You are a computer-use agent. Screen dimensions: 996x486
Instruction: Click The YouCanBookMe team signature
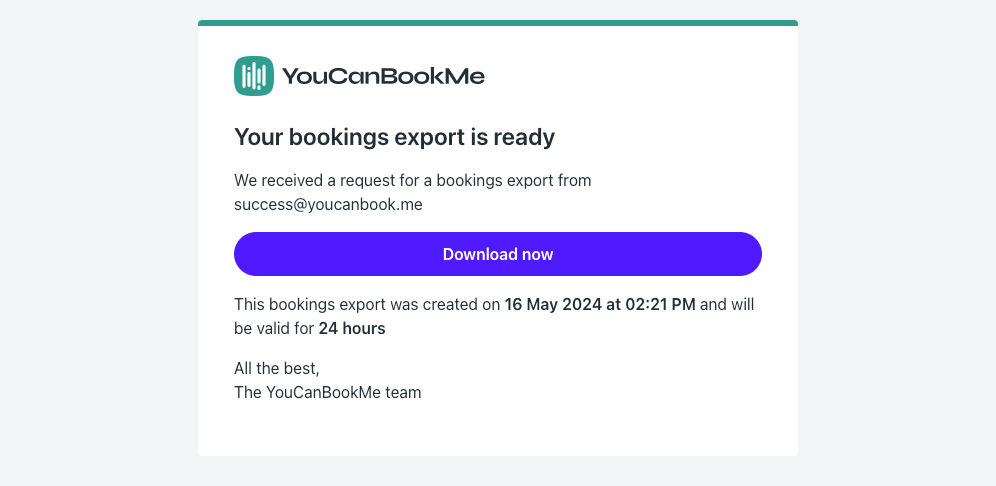click(x=328, y=393)
